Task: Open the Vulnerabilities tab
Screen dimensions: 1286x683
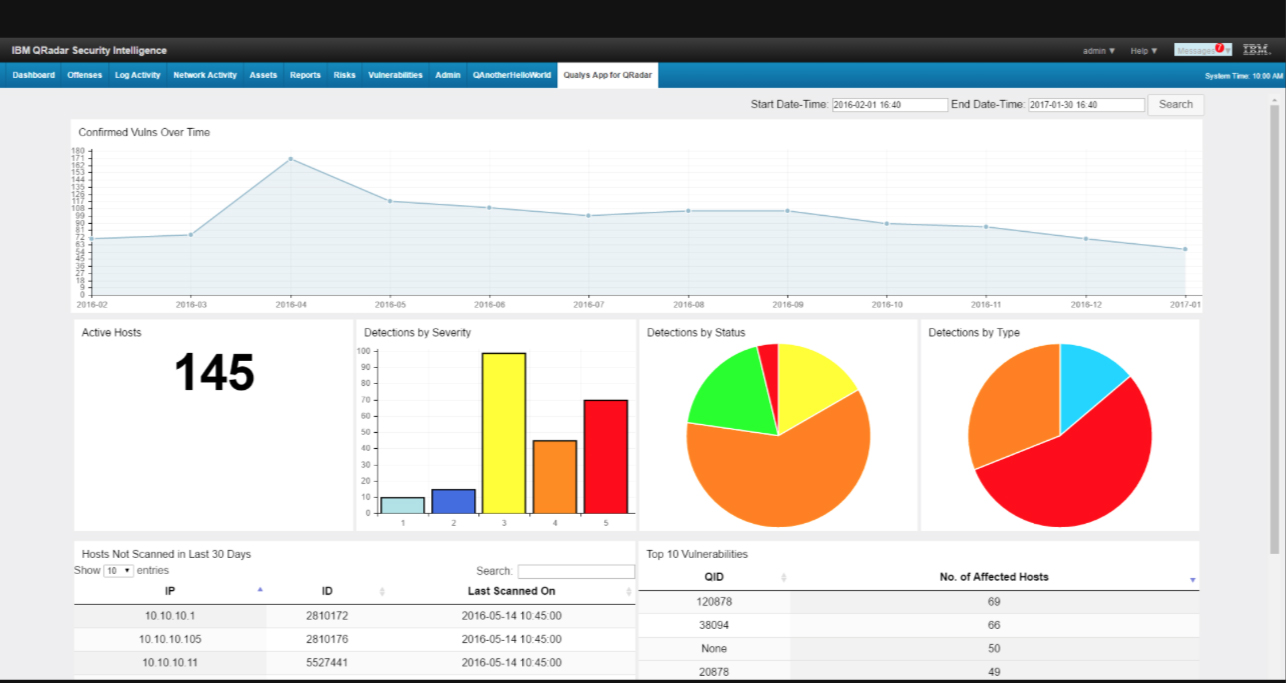Action: click(395, 75)
